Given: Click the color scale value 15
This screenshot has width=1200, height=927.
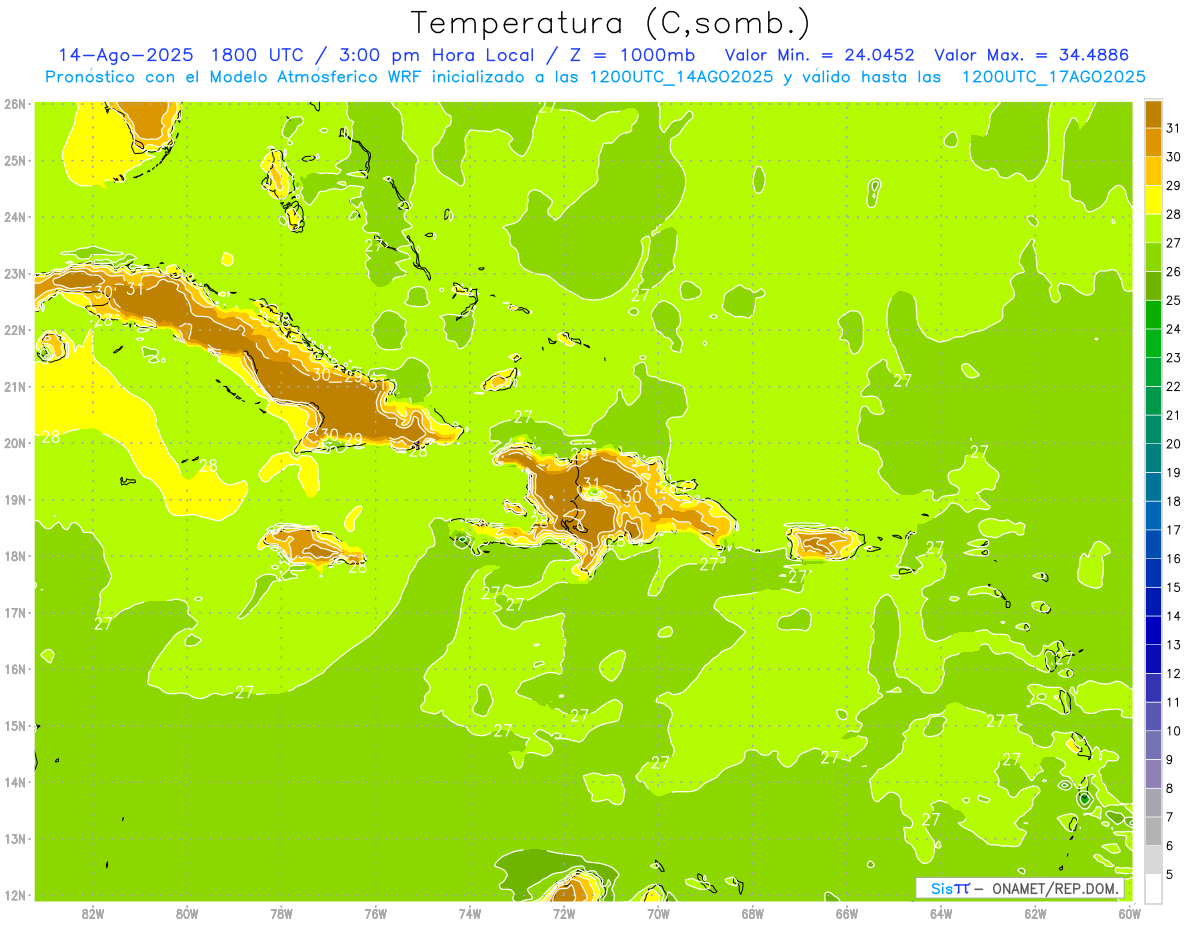Looking at the screenshot, I should pyautogui.click(x=1173, y=587).
